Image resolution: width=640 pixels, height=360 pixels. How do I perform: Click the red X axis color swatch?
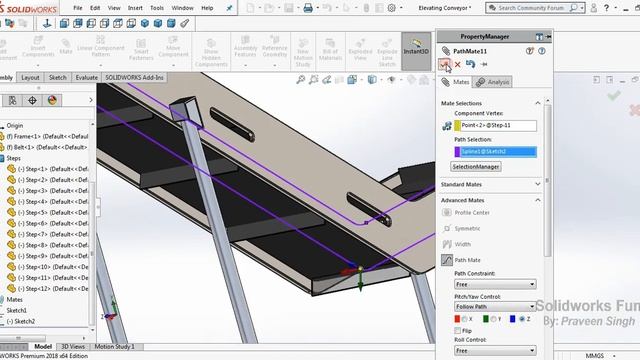coord(457,319)
